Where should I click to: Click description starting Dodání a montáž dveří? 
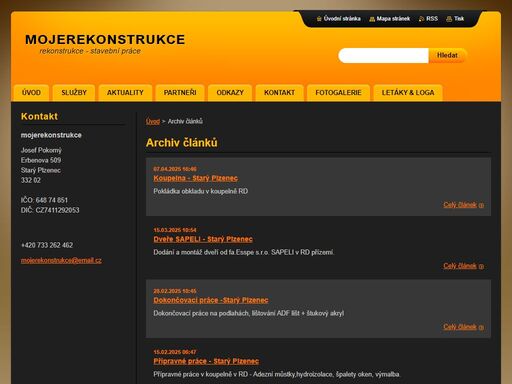tap(244, 252)
